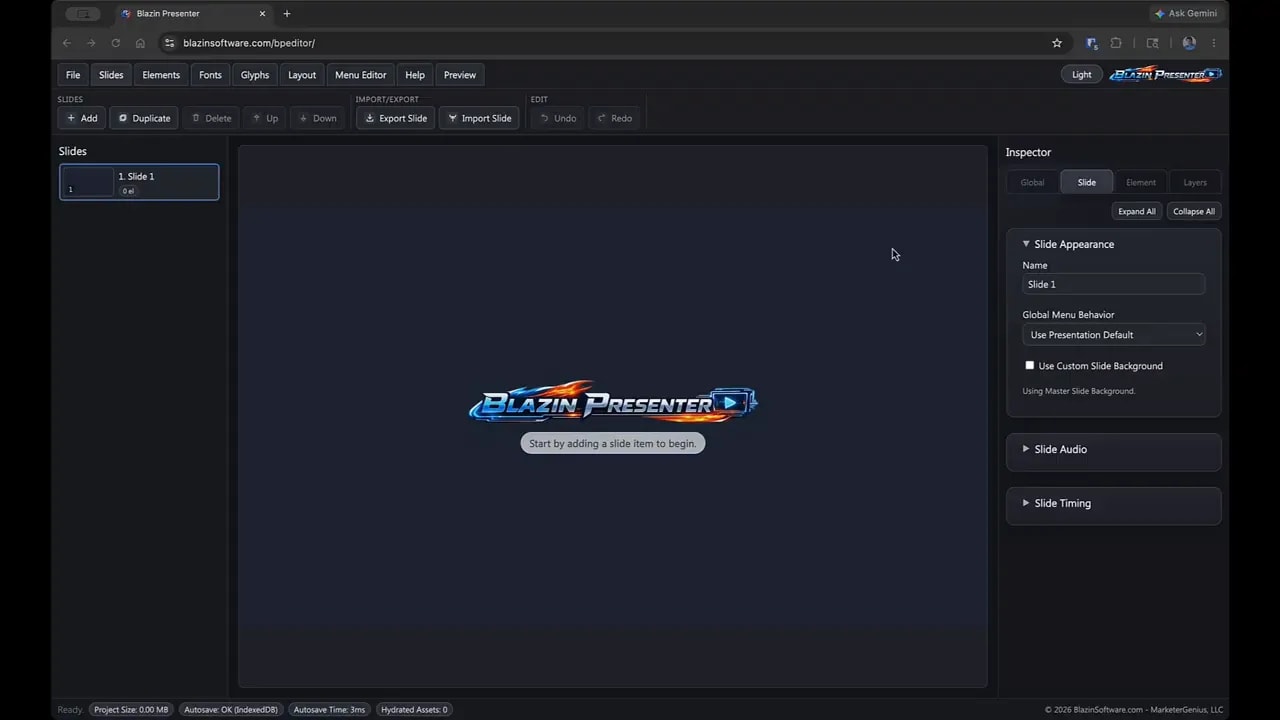Open the File menu

point(73,75)
